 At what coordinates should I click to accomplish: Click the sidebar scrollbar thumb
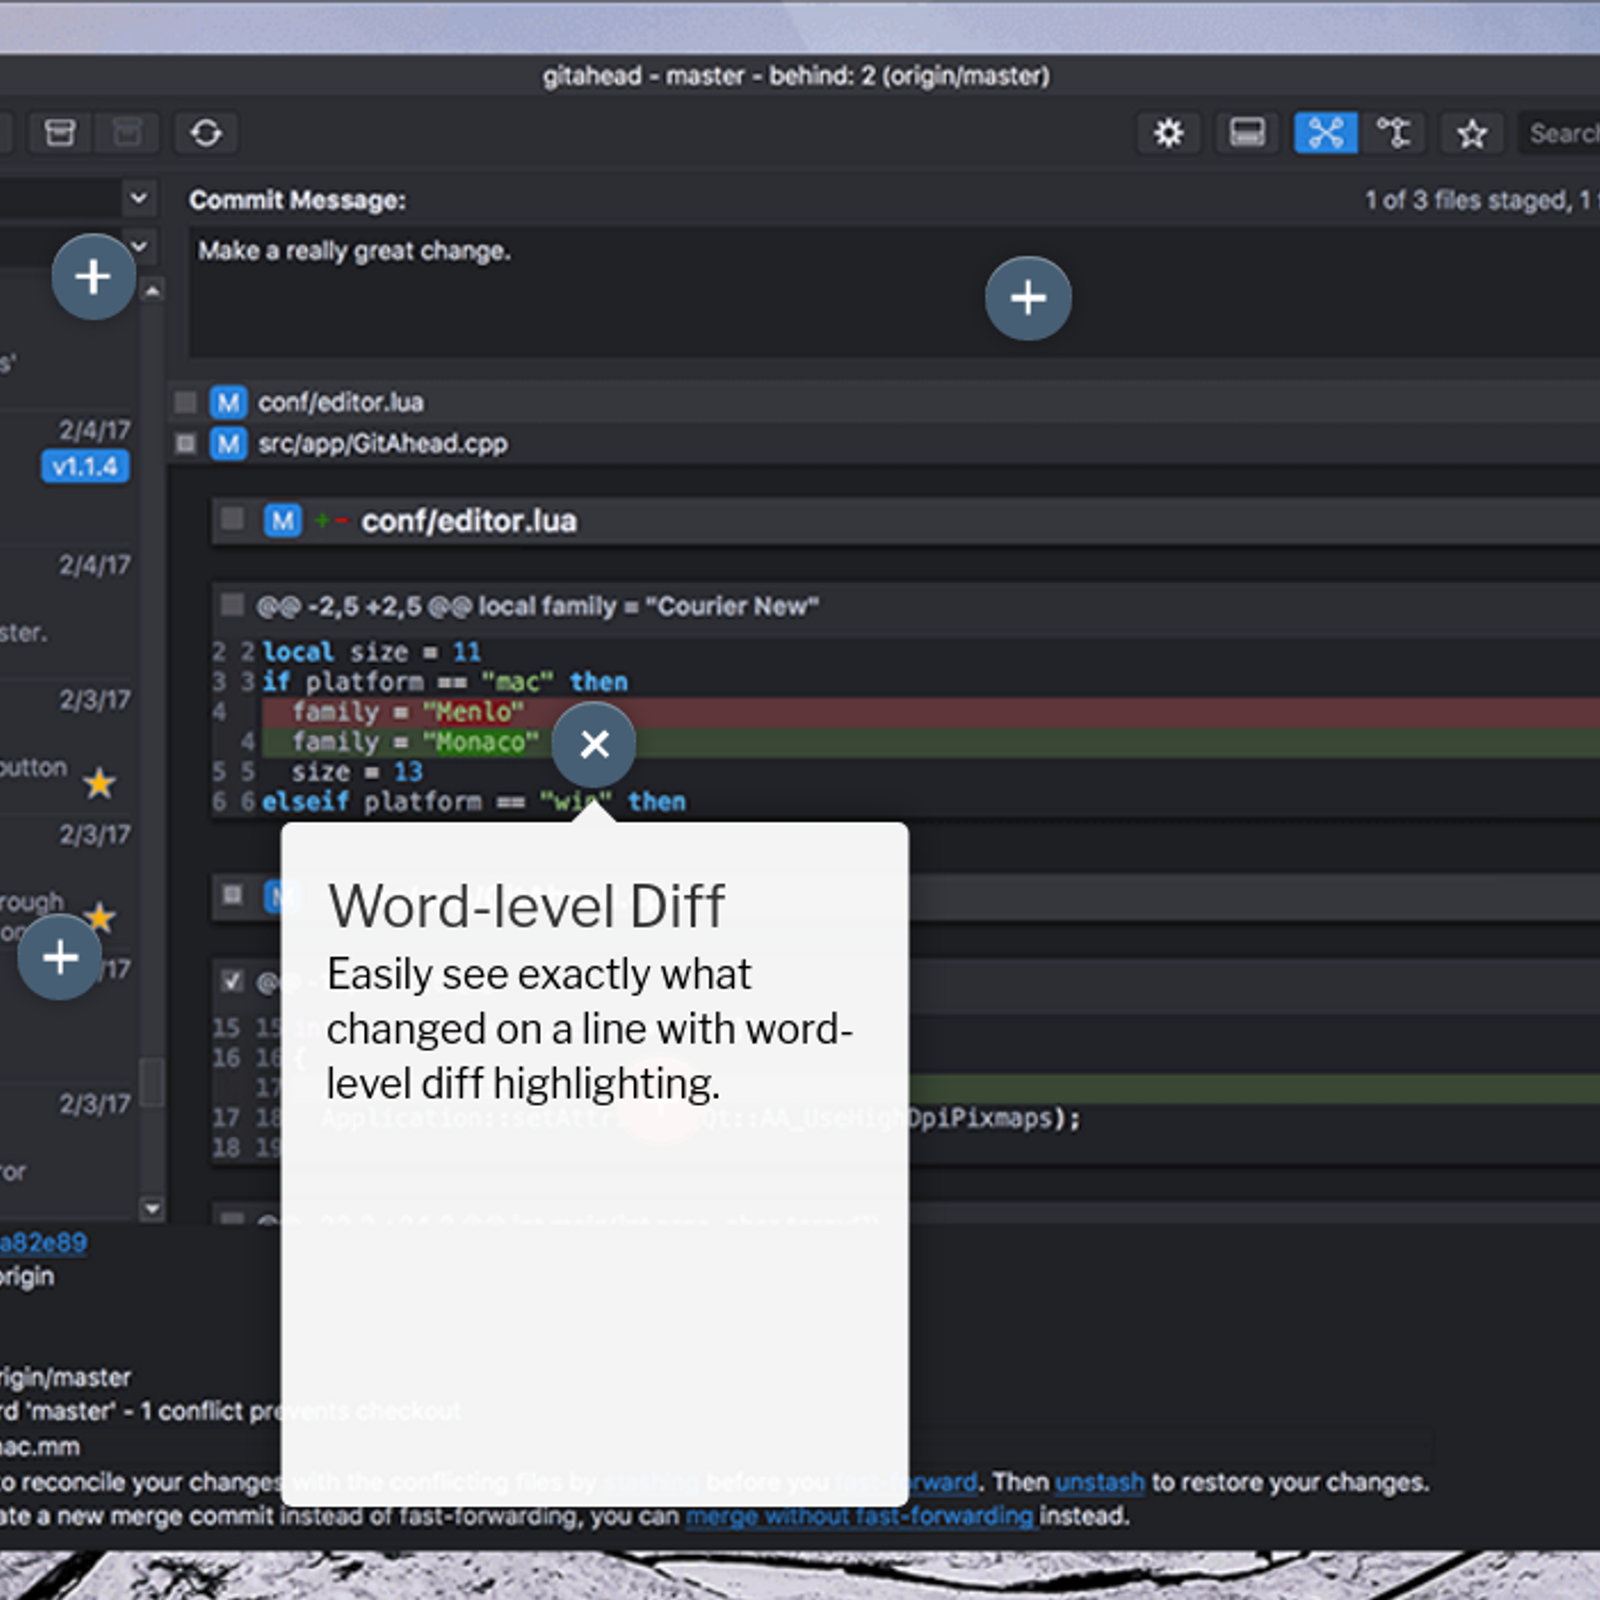pyautogui.click(x=152, y=1082)
